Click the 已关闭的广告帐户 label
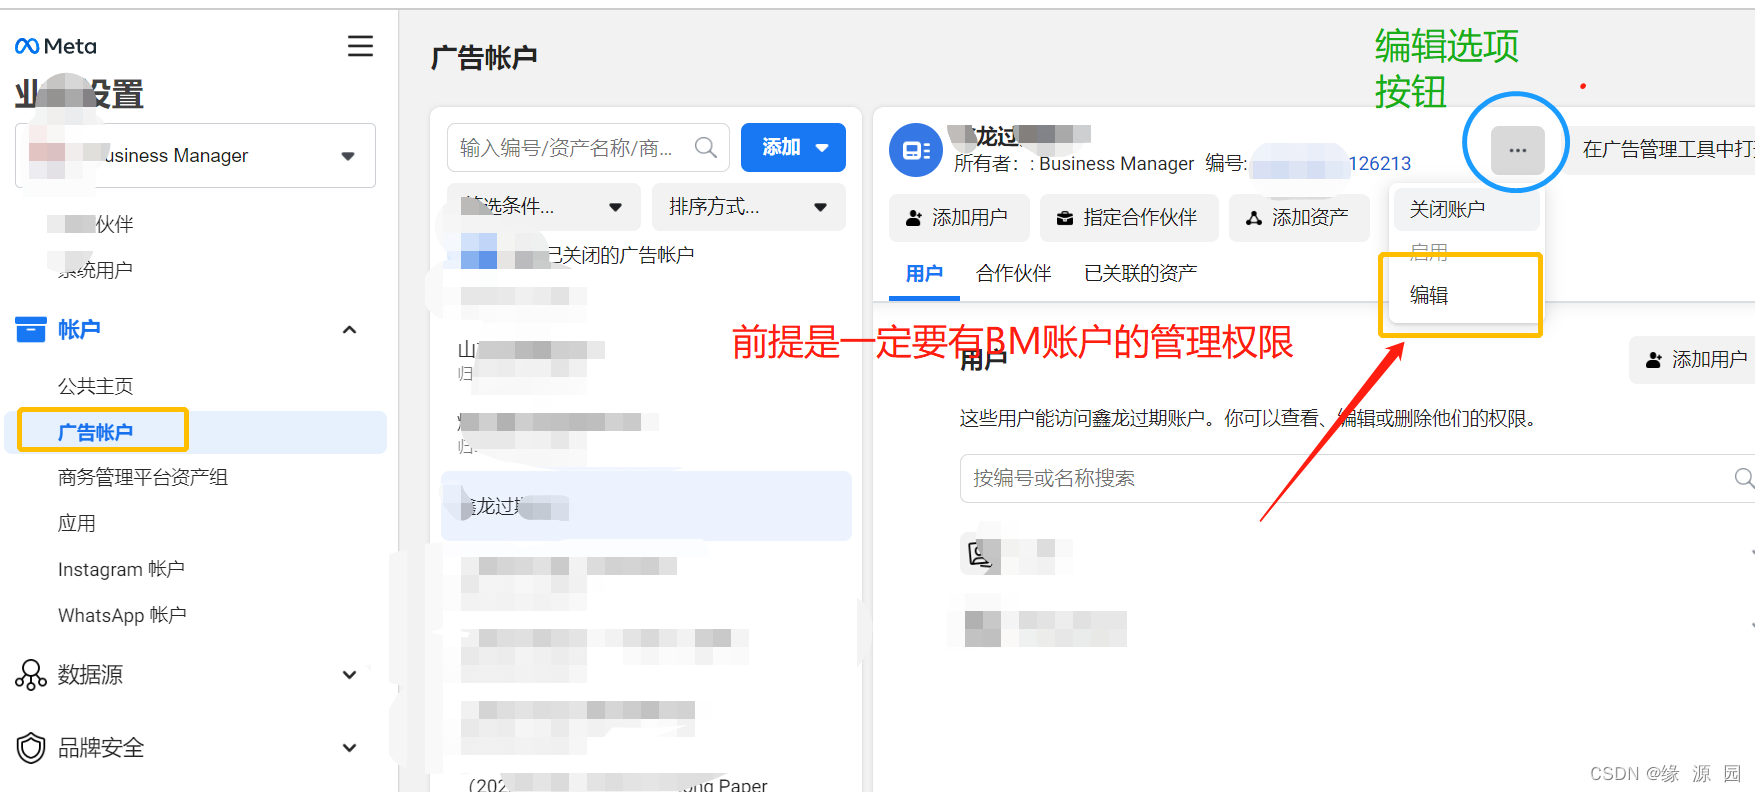 [x=620, y=255]
